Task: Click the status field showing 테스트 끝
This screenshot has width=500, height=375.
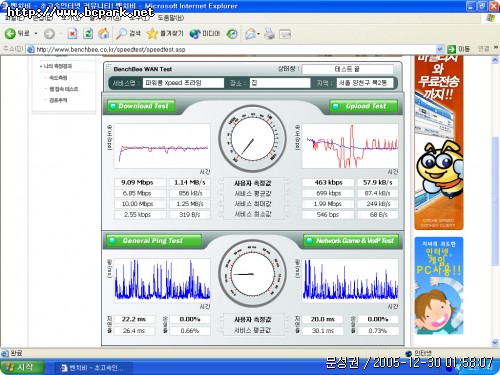Action: pos(347,69)
